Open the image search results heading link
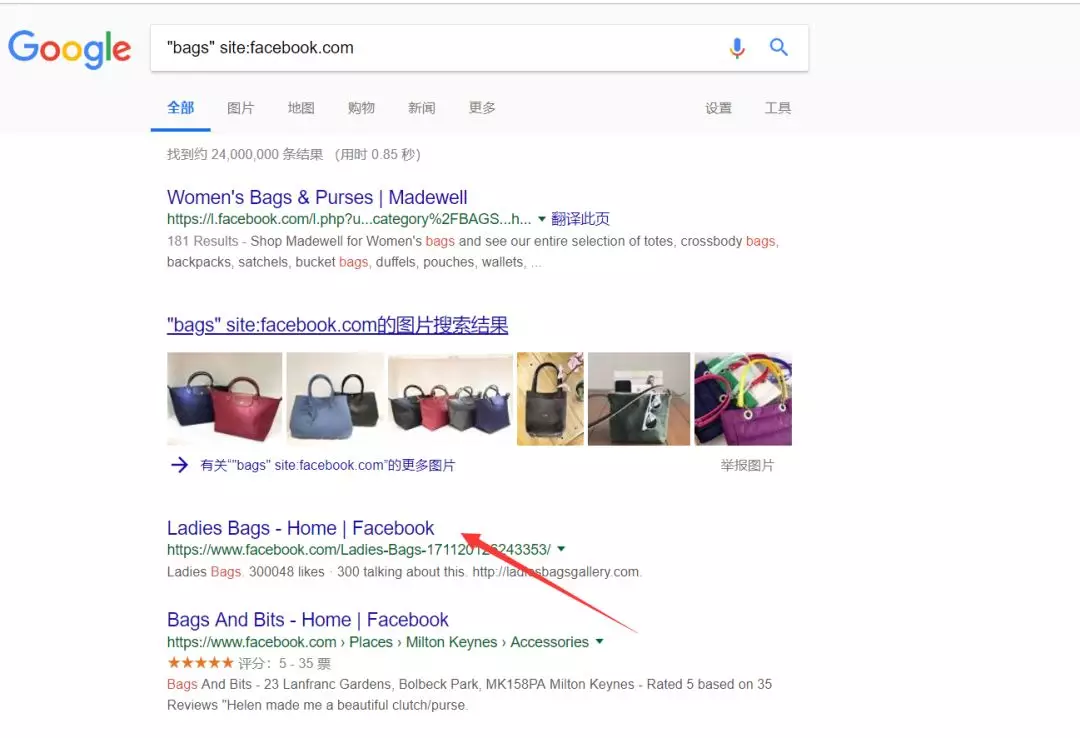 pyautogui.click(x=338, y=325)
